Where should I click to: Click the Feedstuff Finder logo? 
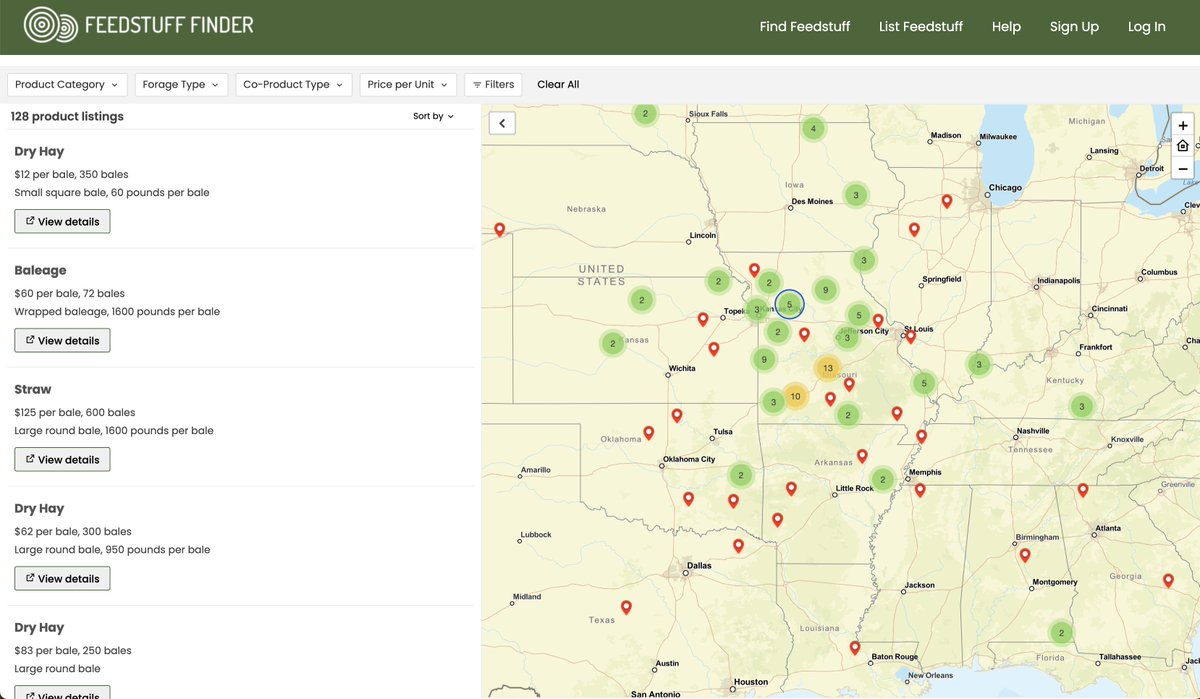[139, 26]
